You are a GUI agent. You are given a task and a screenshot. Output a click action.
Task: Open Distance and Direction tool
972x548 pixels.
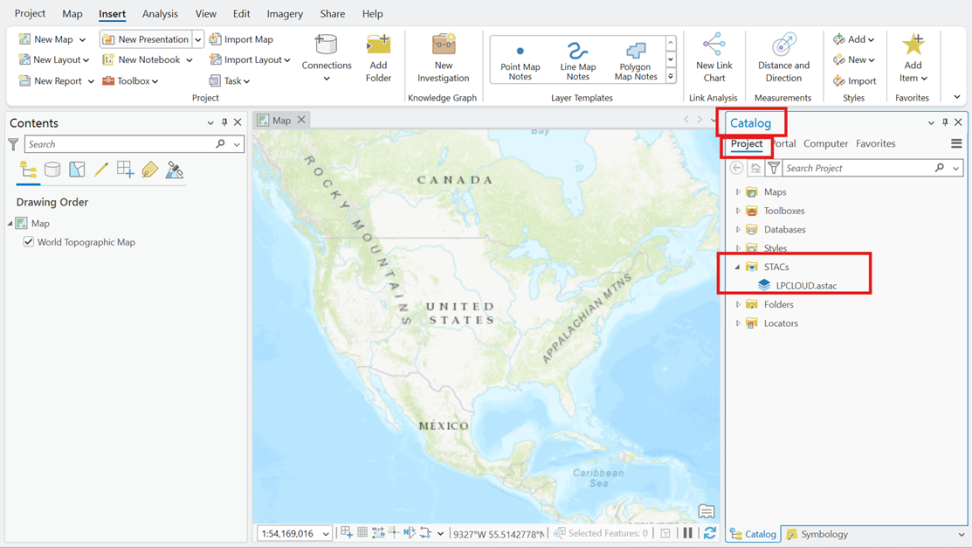pyautogui.click(x=784, y=58)
